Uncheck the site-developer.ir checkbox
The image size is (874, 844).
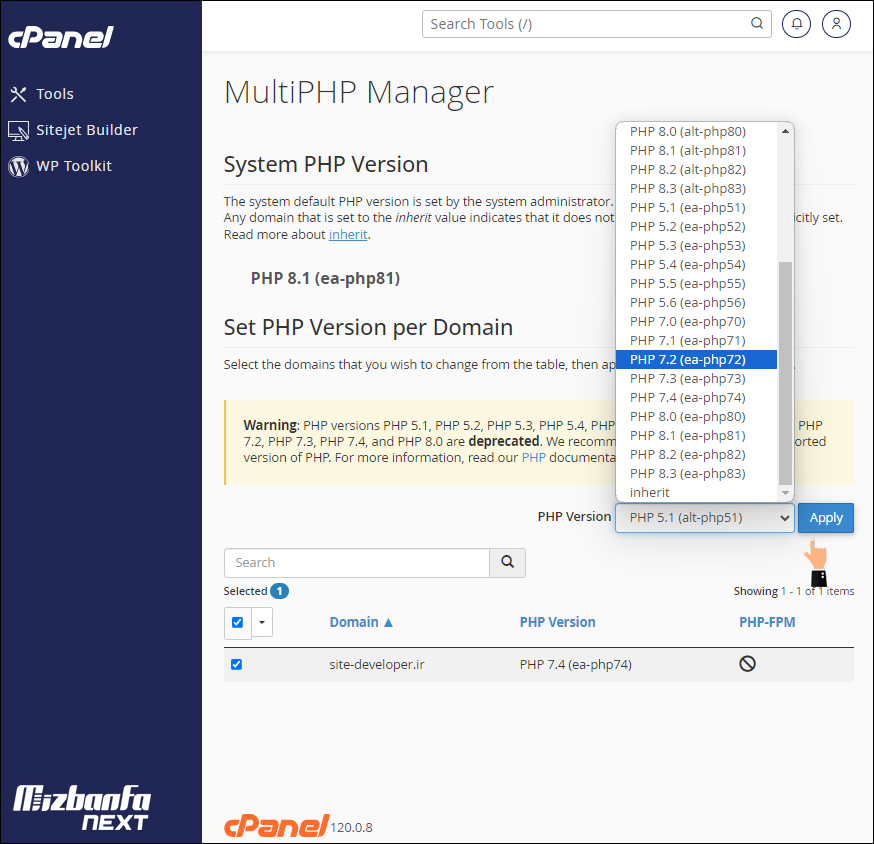[237, 664]
